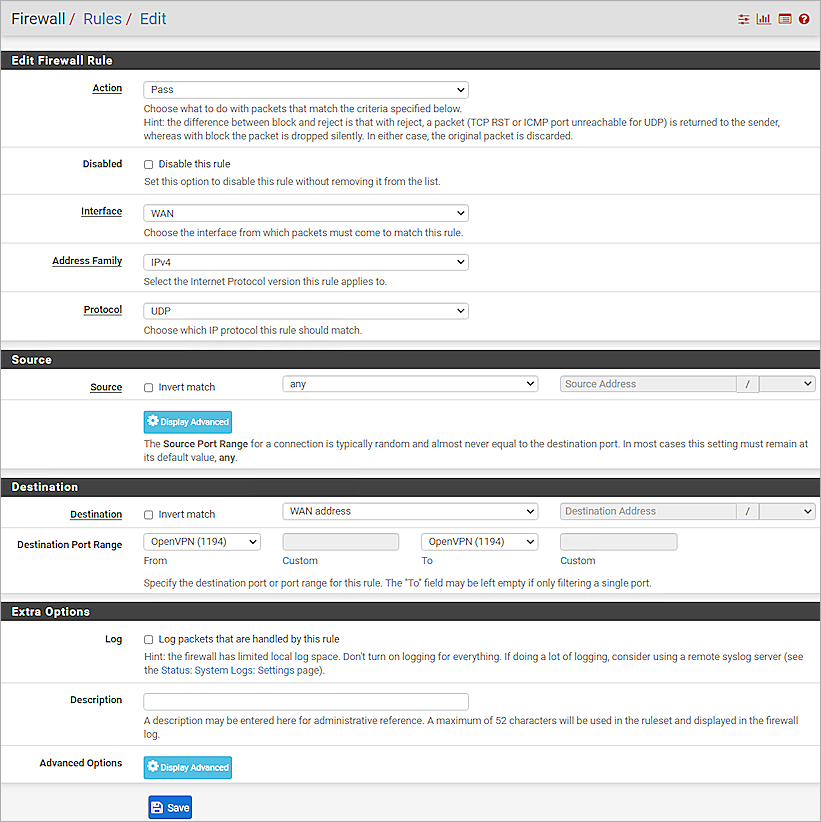Open the Action dropdown showing Pass

point(304,89)
